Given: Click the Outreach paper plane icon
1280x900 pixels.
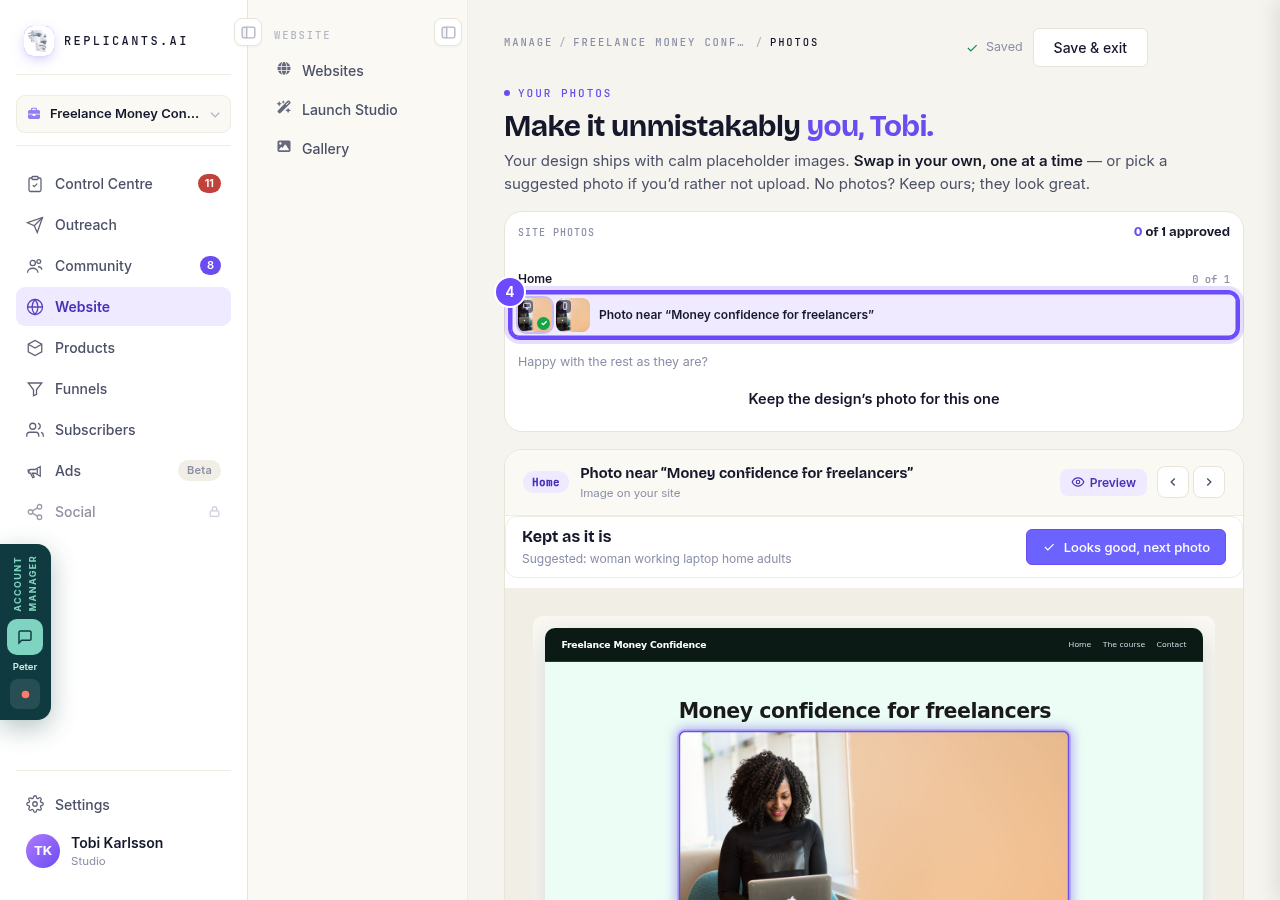Looking at the screenshot, I should [35, 225].
